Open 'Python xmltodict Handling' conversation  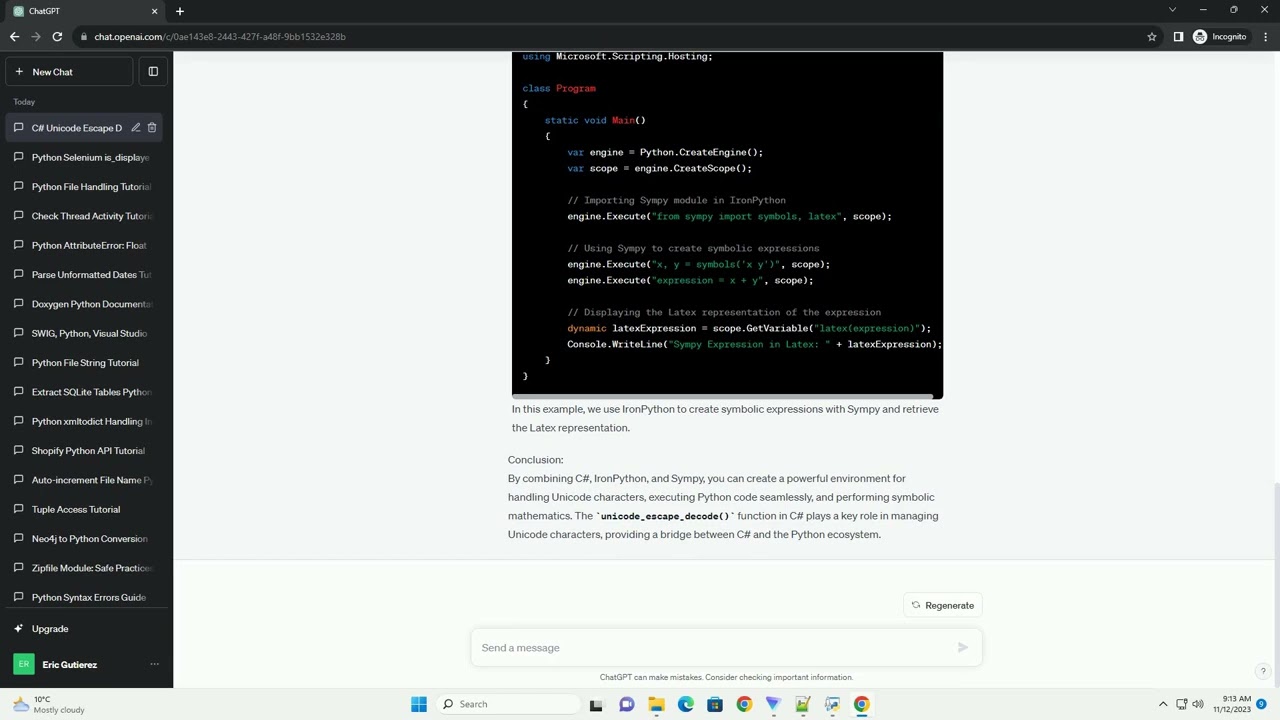(86, 421)
